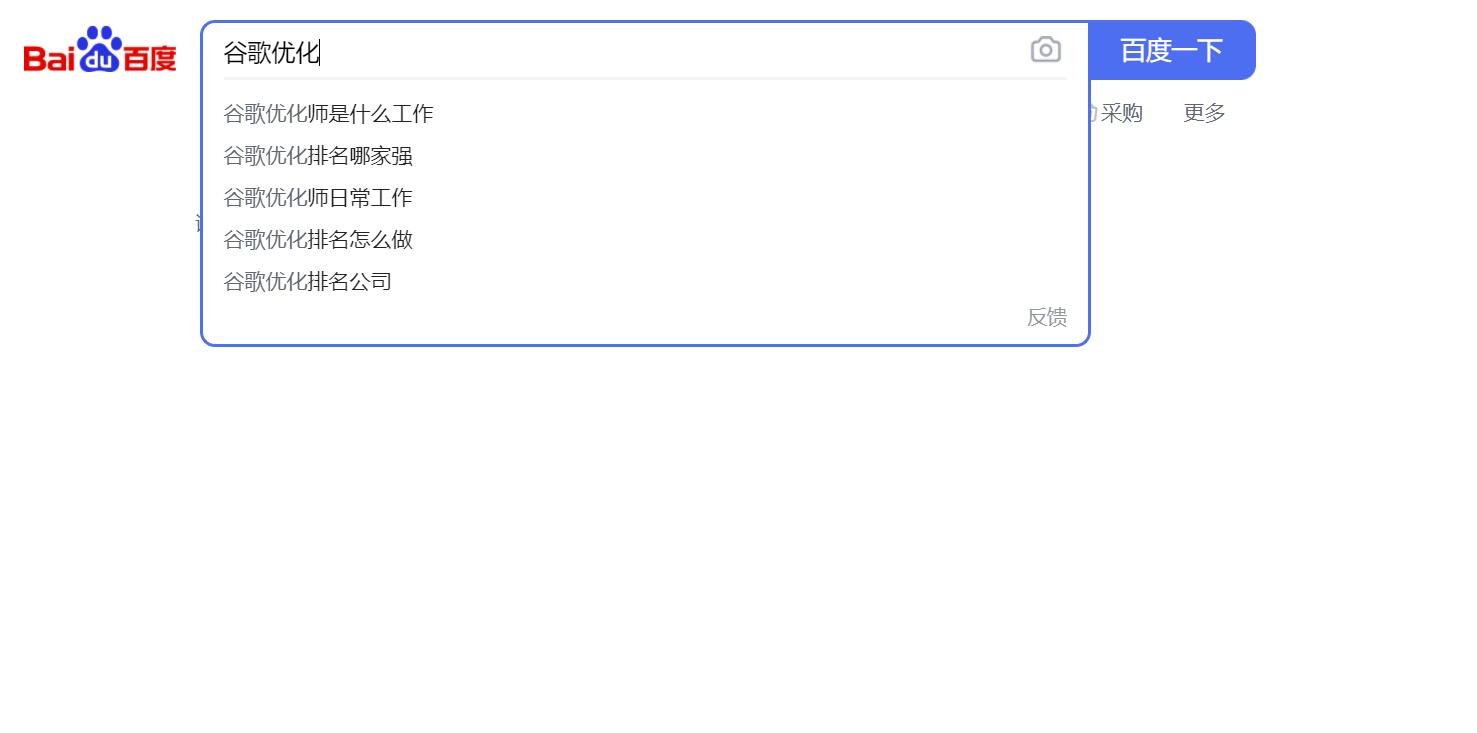Open the 更多 tab
This screenshot has width=1477, height=733.
click(x=1204, y=113)
